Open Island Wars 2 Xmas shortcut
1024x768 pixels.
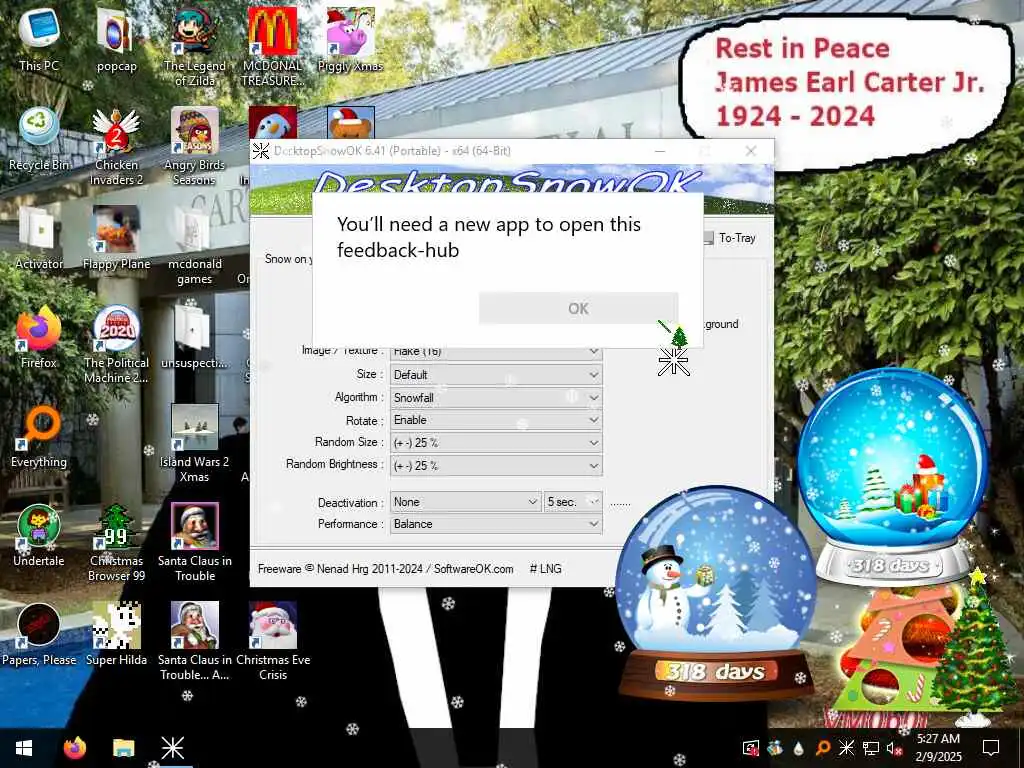[195, 443]
